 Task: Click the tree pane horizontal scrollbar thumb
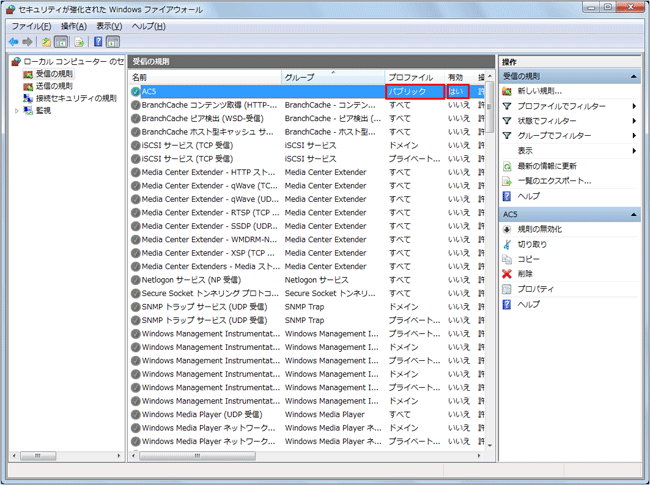pos(38,456)
